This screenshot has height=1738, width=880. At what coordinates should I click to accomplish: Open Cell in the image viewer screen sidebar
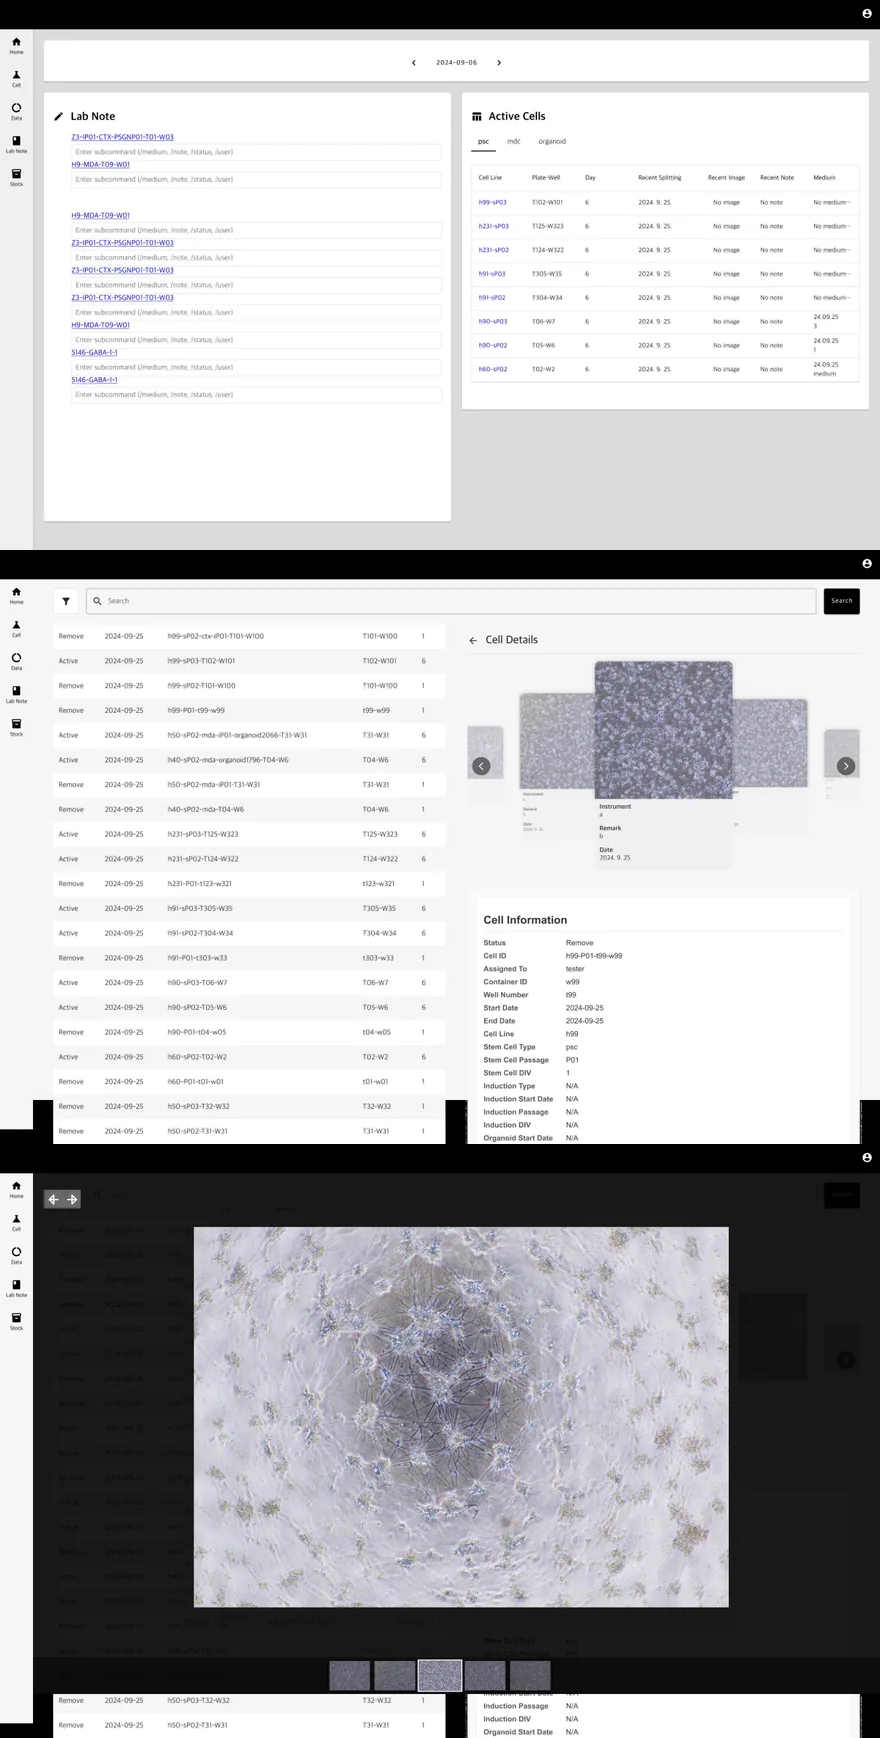coord(16,1222)
